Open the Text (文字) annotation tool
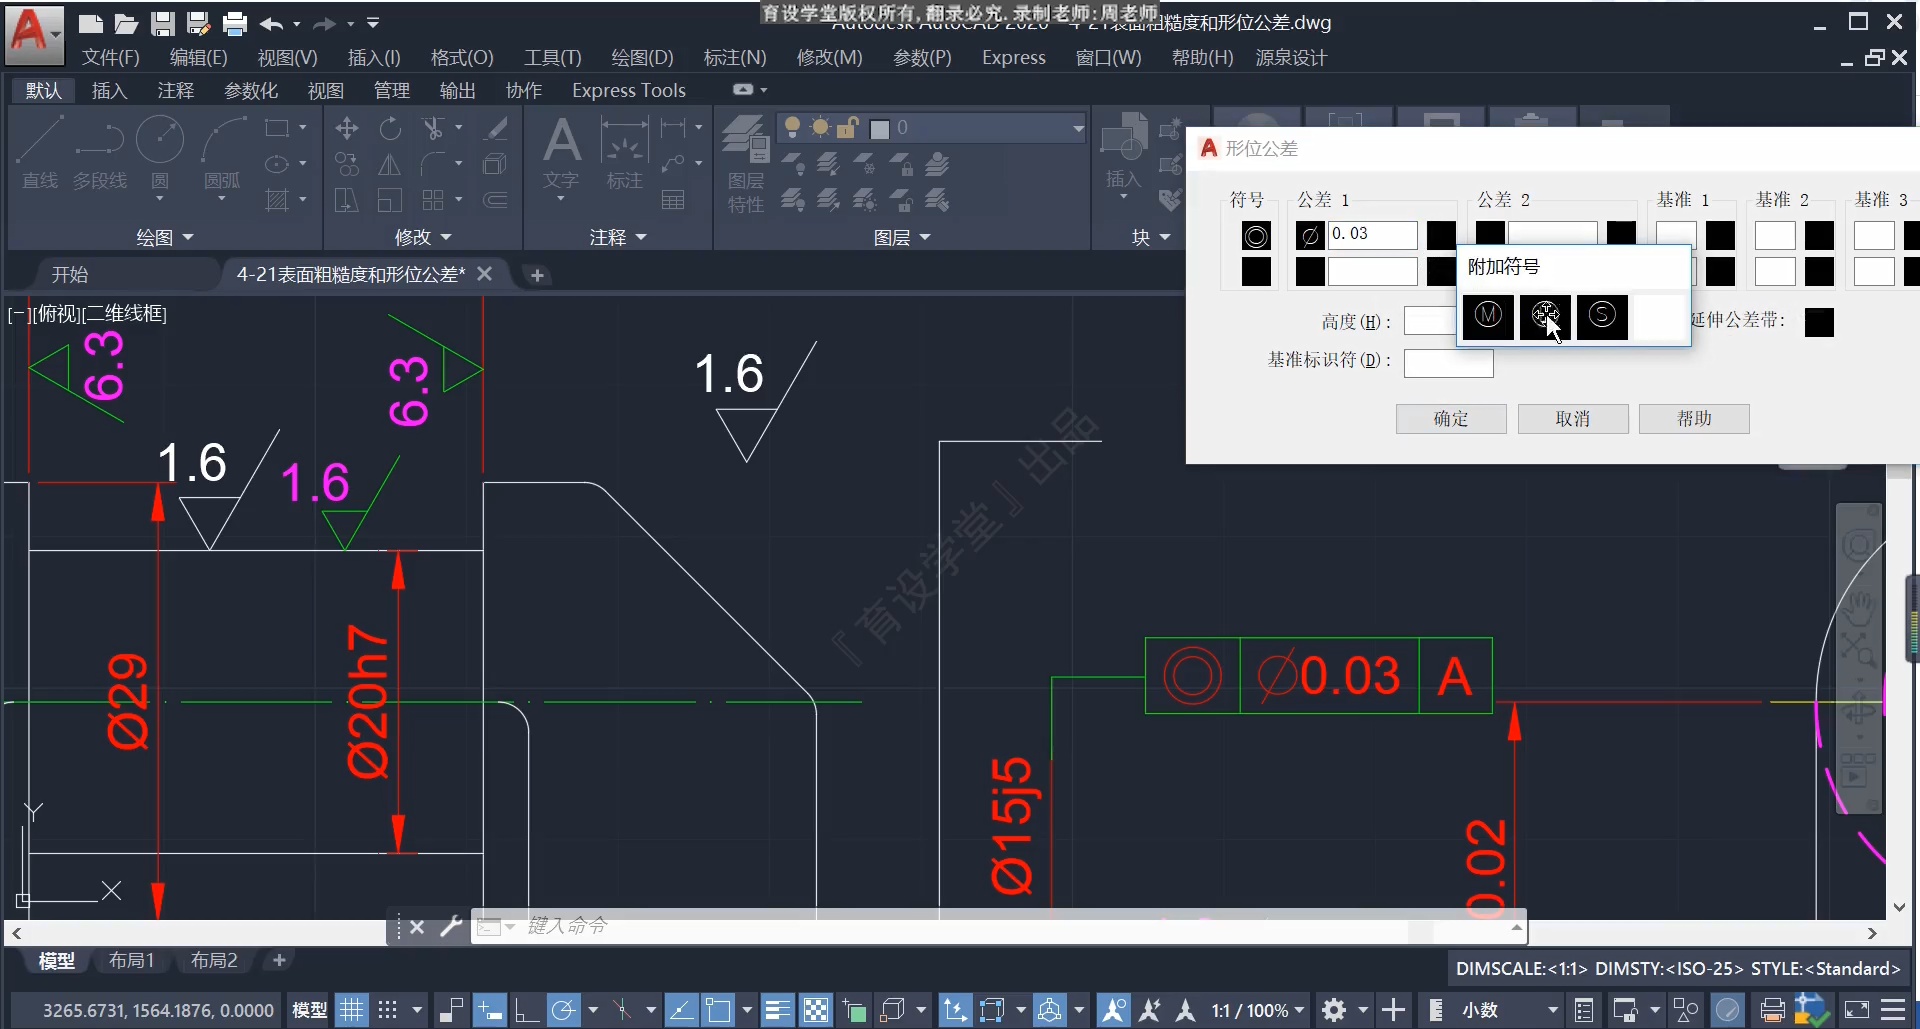 [x=561, y=152]
